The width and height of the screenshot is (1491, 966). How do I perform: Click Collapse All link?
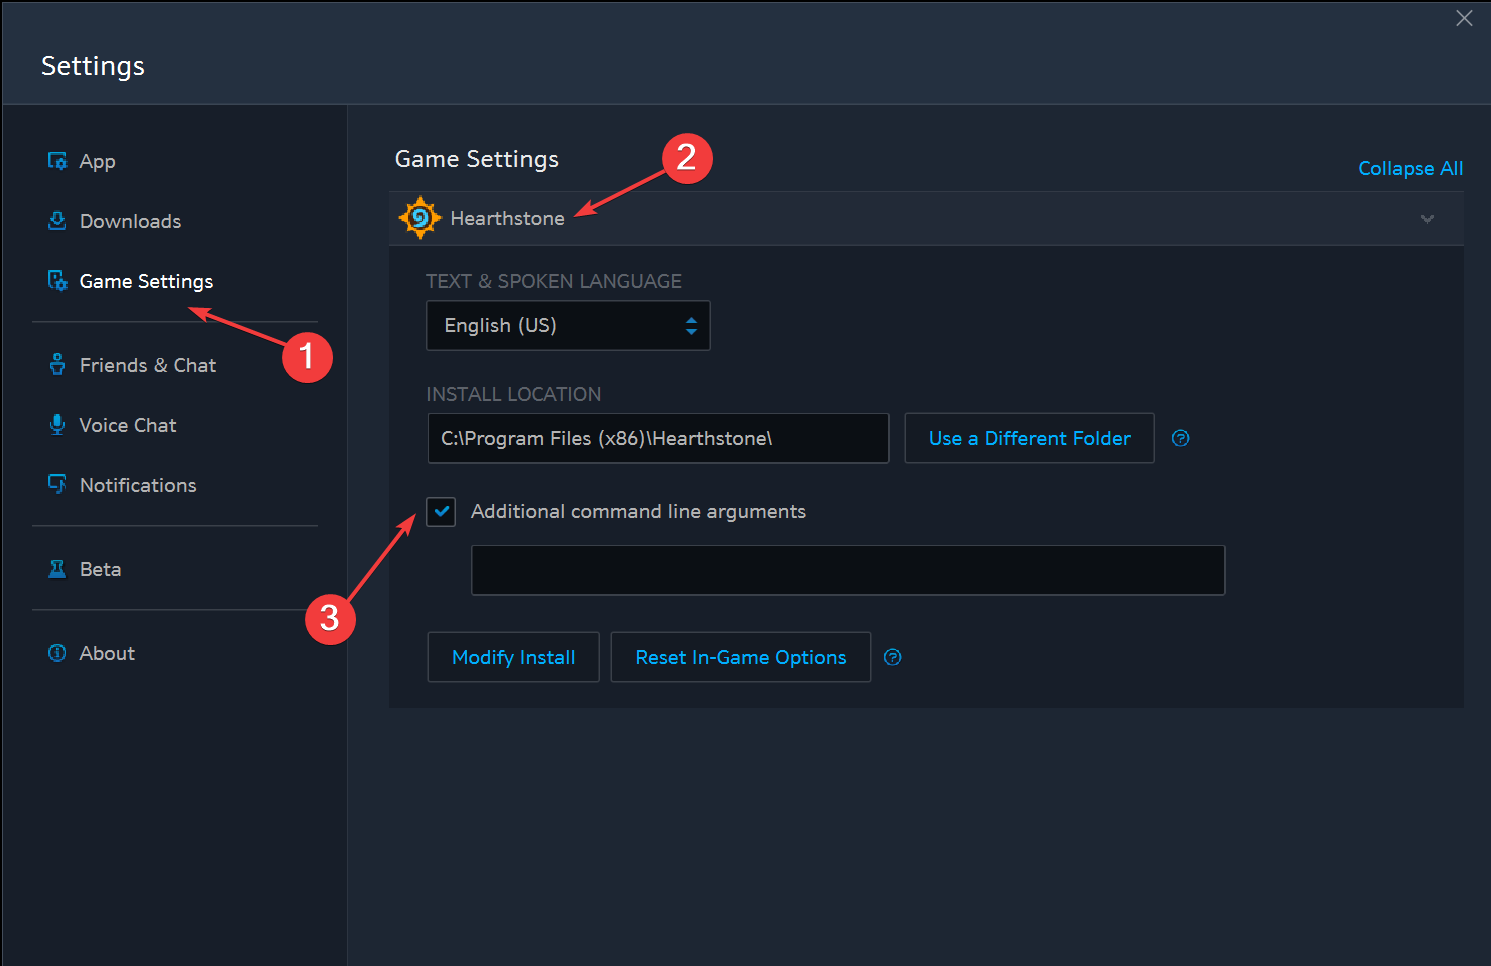tap(1410, 169)
